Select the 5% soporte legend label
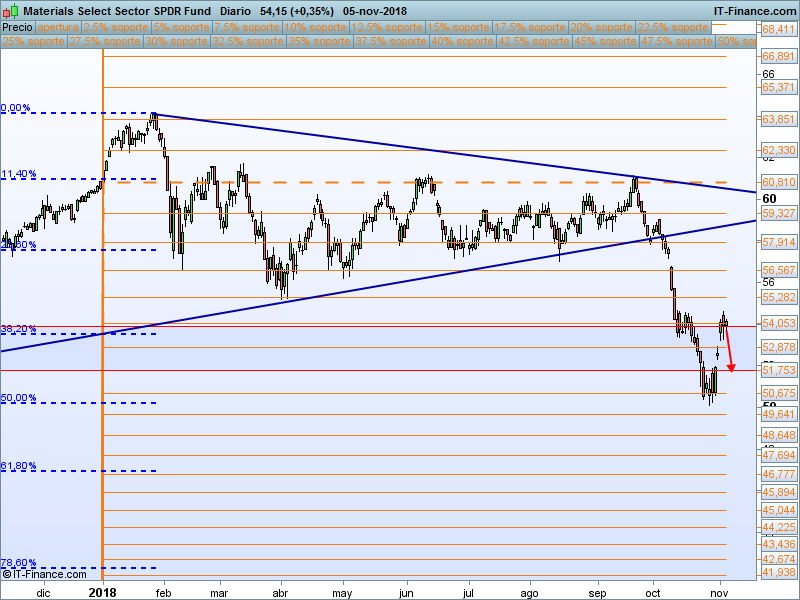 [181, 27]
